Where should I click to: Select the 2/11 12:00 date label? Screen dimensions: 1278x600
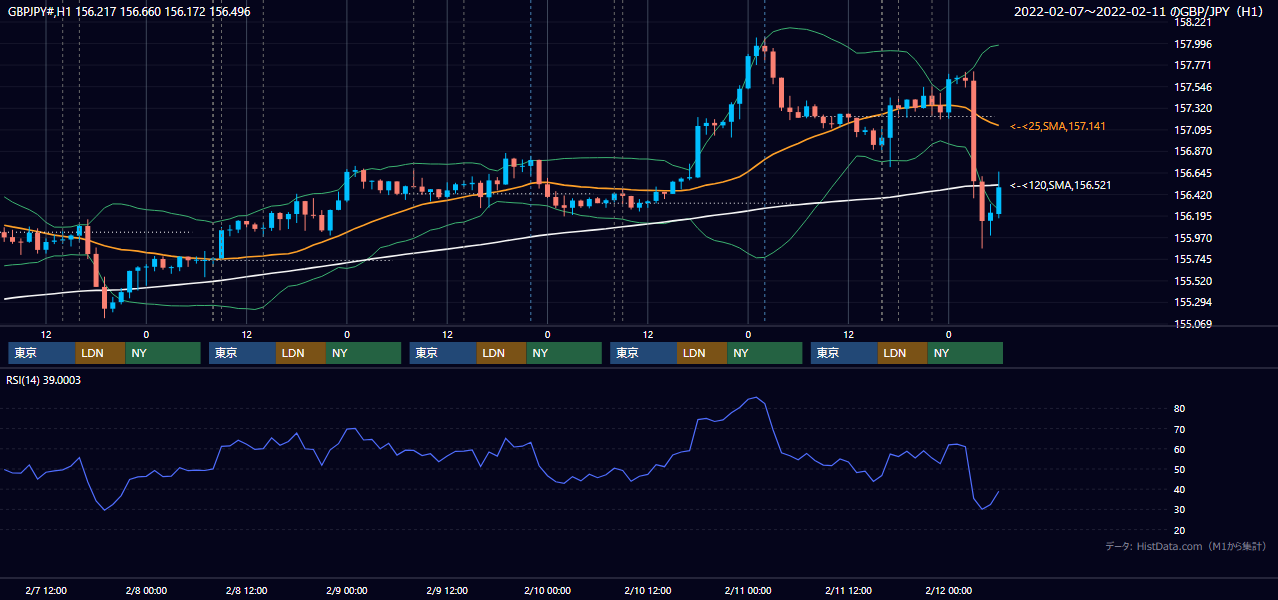click(848, 591)
